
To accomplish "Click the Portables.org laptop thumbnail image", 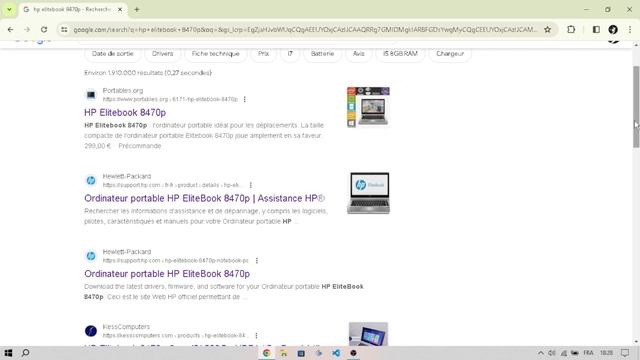I will click(368, 107).
